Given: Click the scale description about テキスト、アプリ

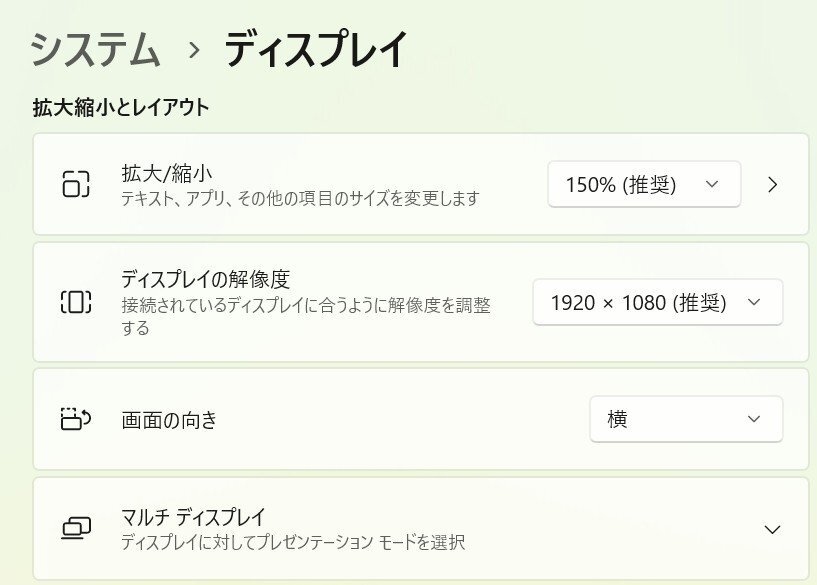Looking at the screenshot, I should point(300,198).
